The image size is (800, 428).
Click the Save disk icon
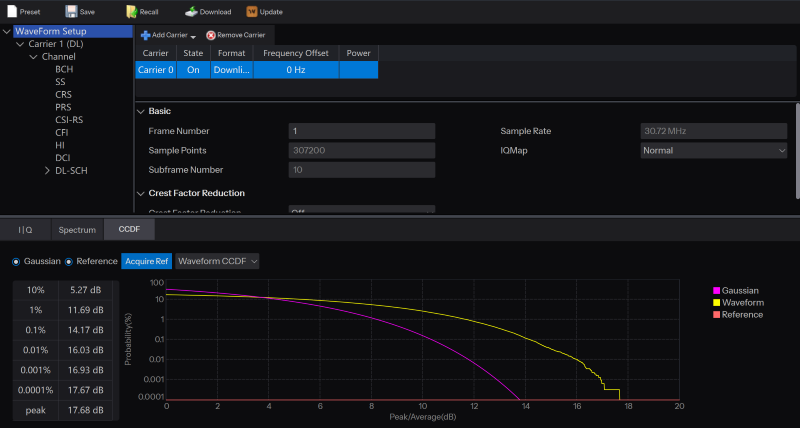pos(72,11)
